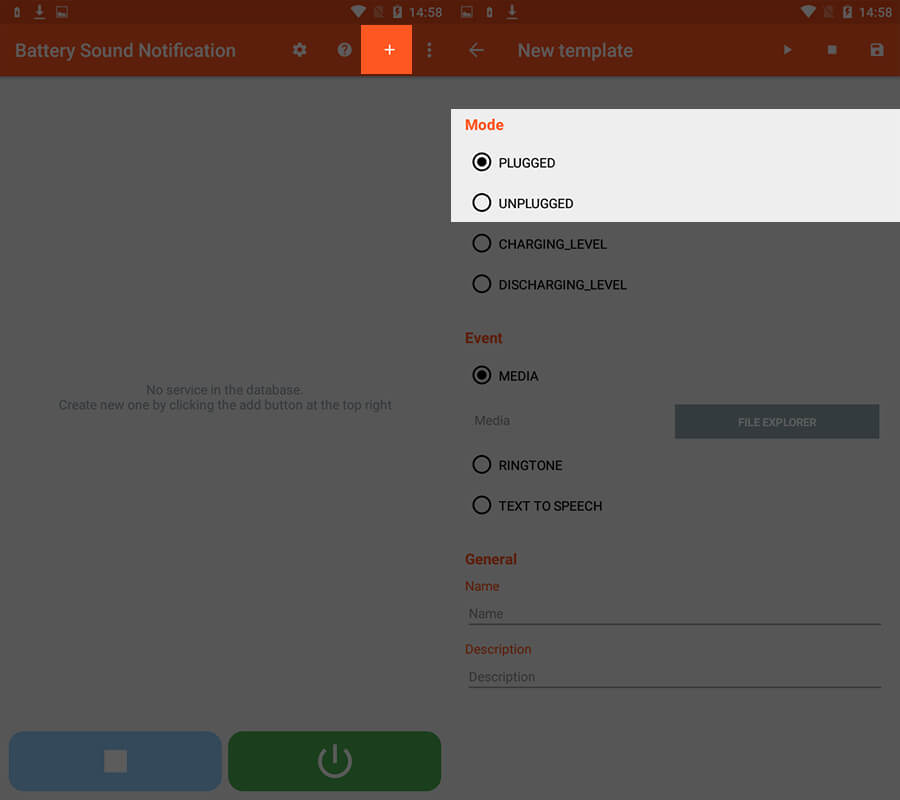Image resolution: width=900 pixels, height=800 pixels.
Task: Open the FILE EXPLORER button
Action: tap(777, 422)
